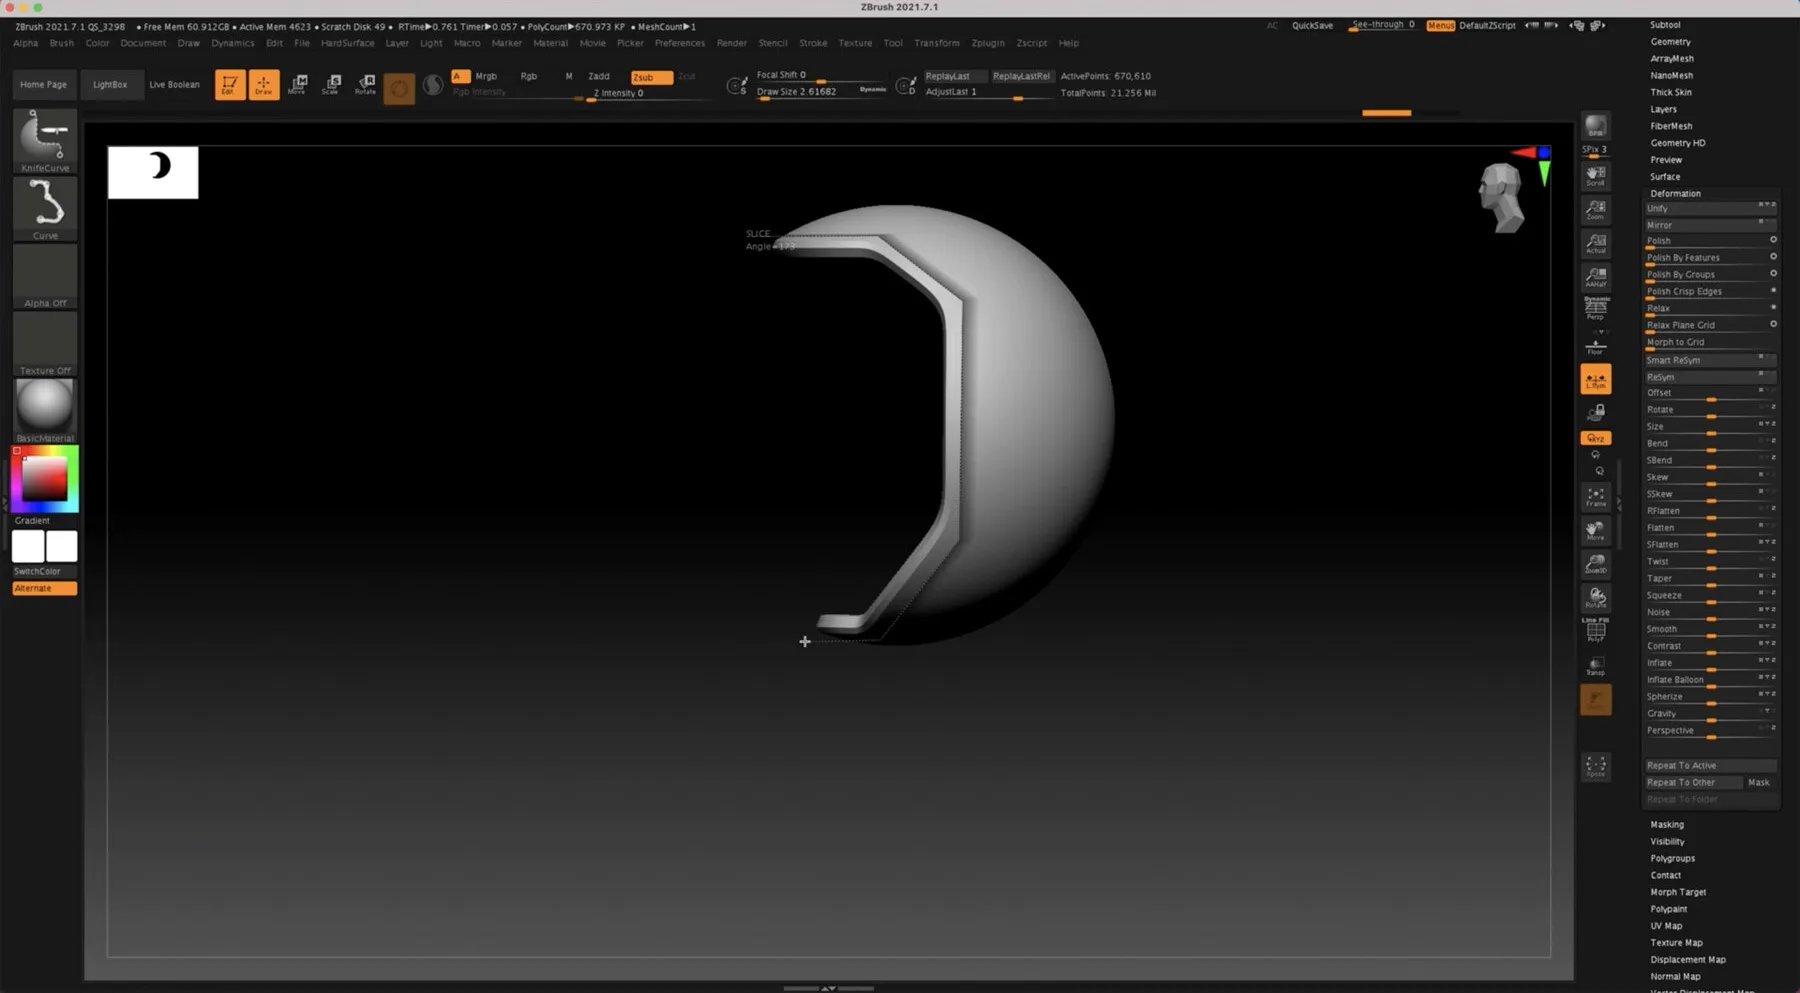Toggle Perspective with the Persp shelf icon
The image size is (1800, 993).
[x=1596, y=305]
